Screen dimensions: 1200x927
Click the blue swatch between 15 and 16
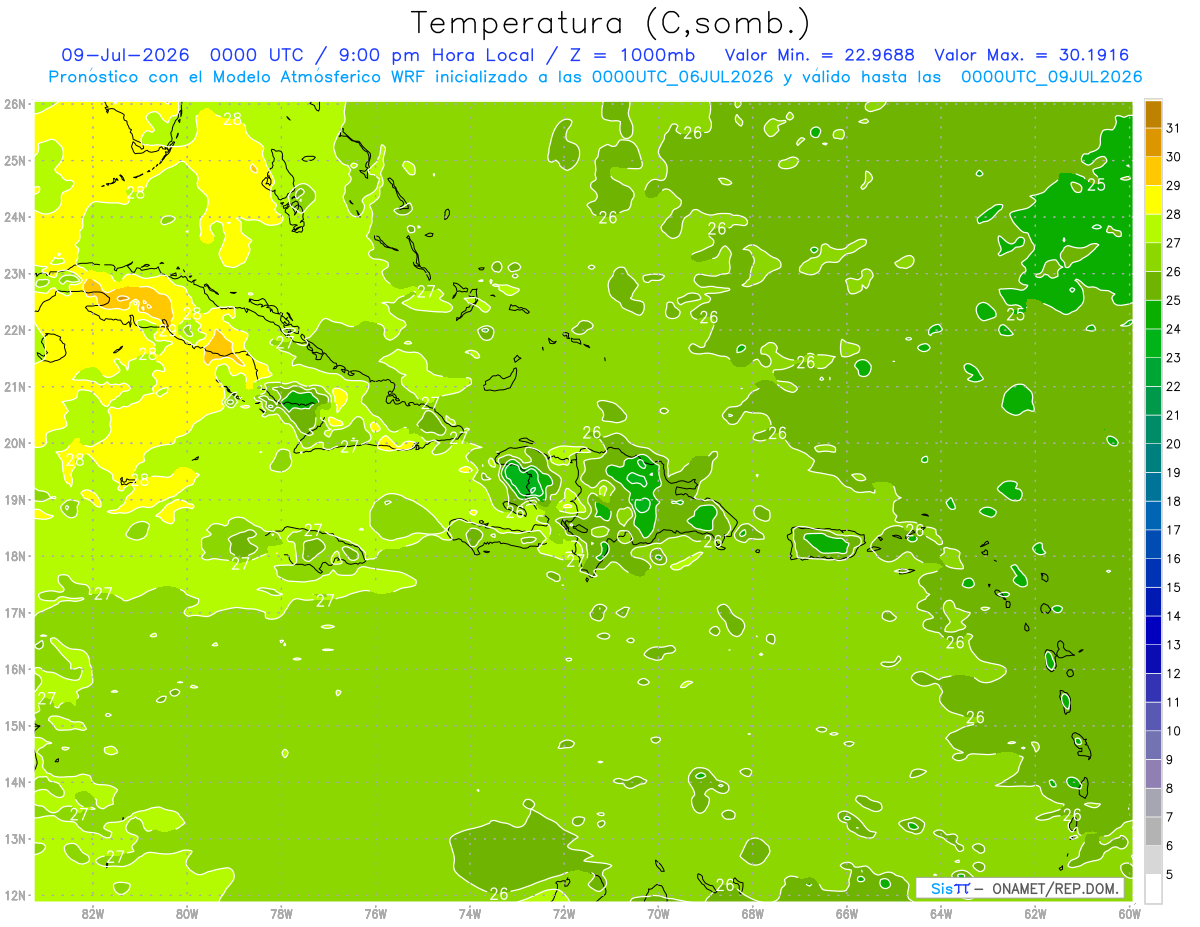(x=1153, y=573)
